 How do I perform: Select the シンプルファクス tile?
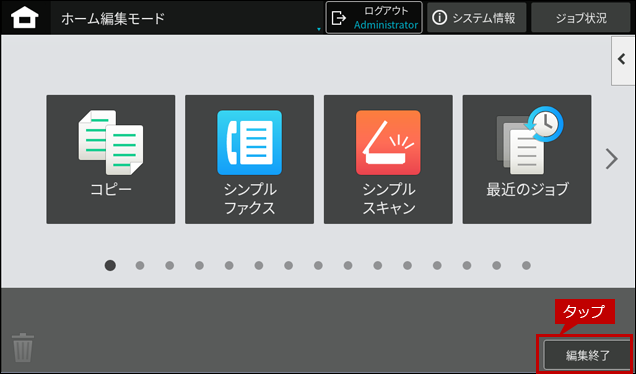(x=249, y=159)
